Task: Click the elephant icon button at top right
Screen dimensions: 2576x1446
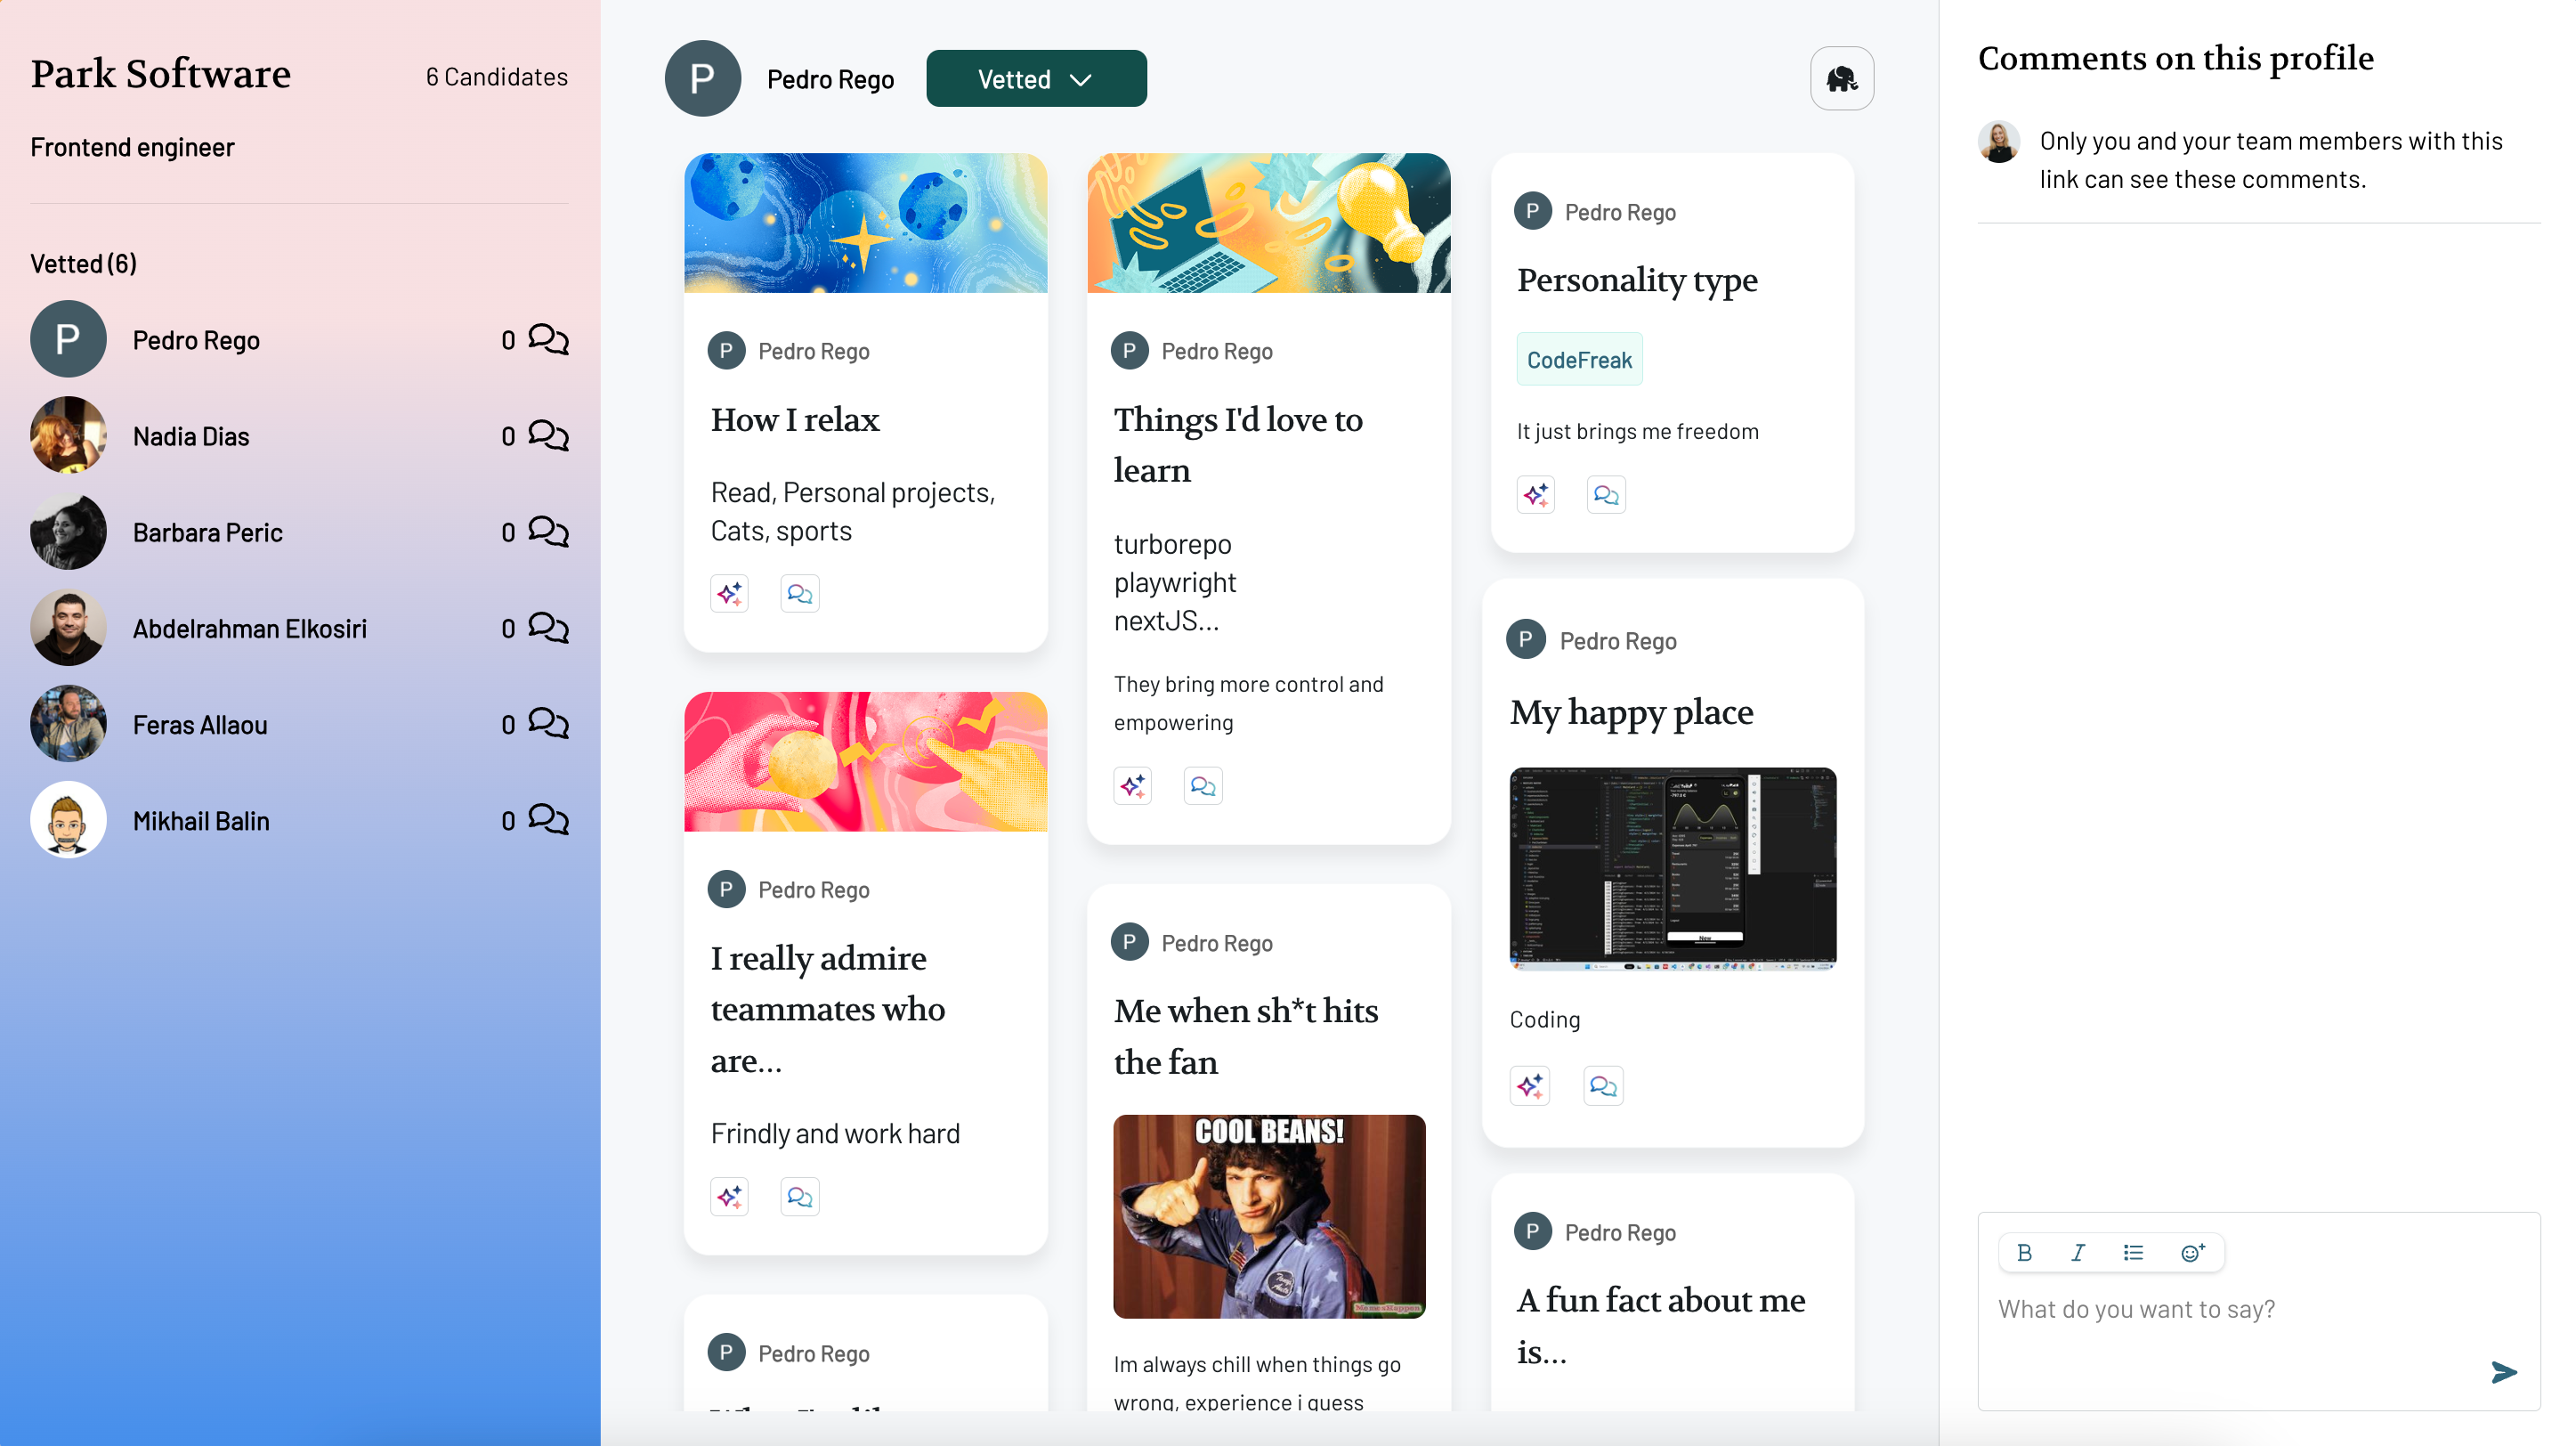Action: (1841, 78)
